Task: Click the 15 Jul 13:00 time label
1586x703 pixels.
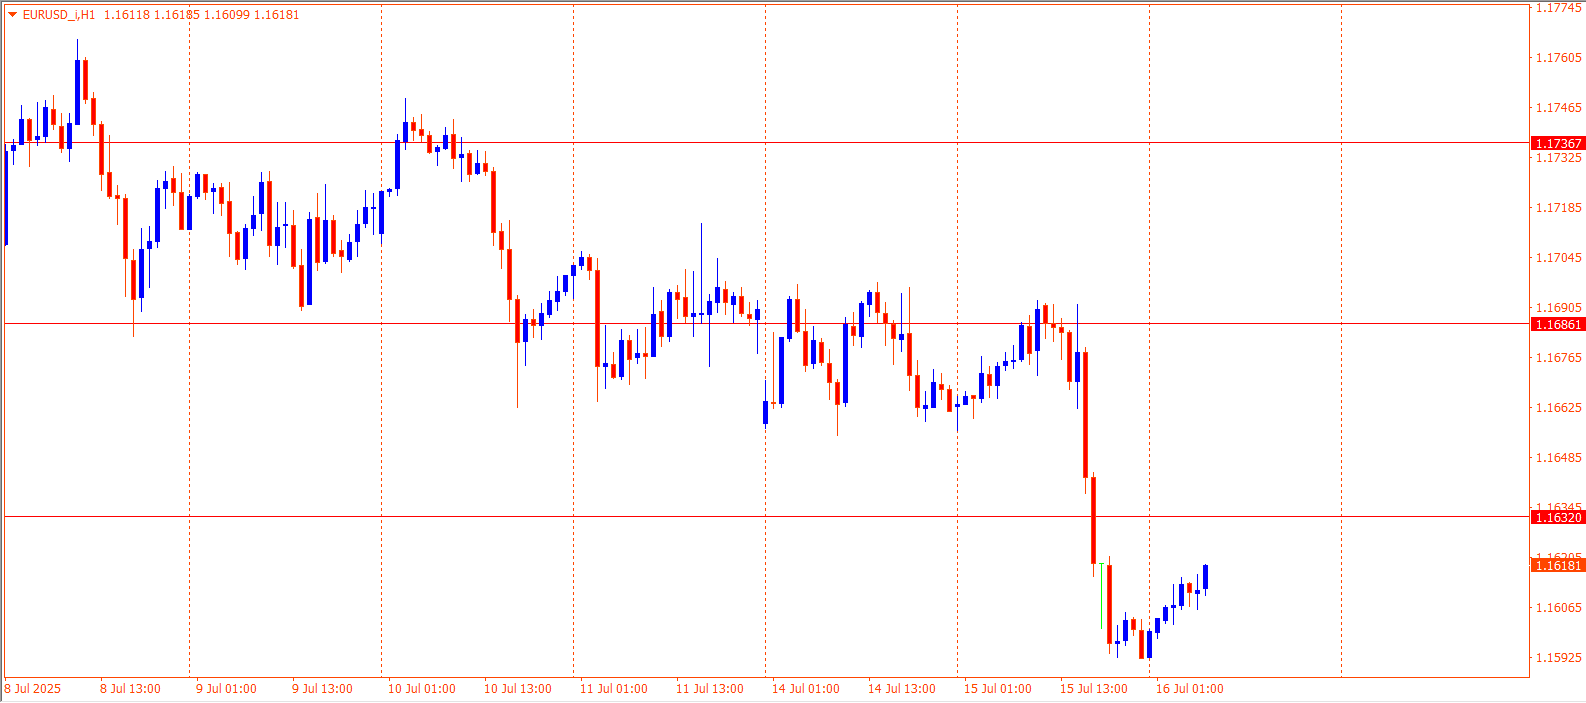Action: tap(1094, 689)
